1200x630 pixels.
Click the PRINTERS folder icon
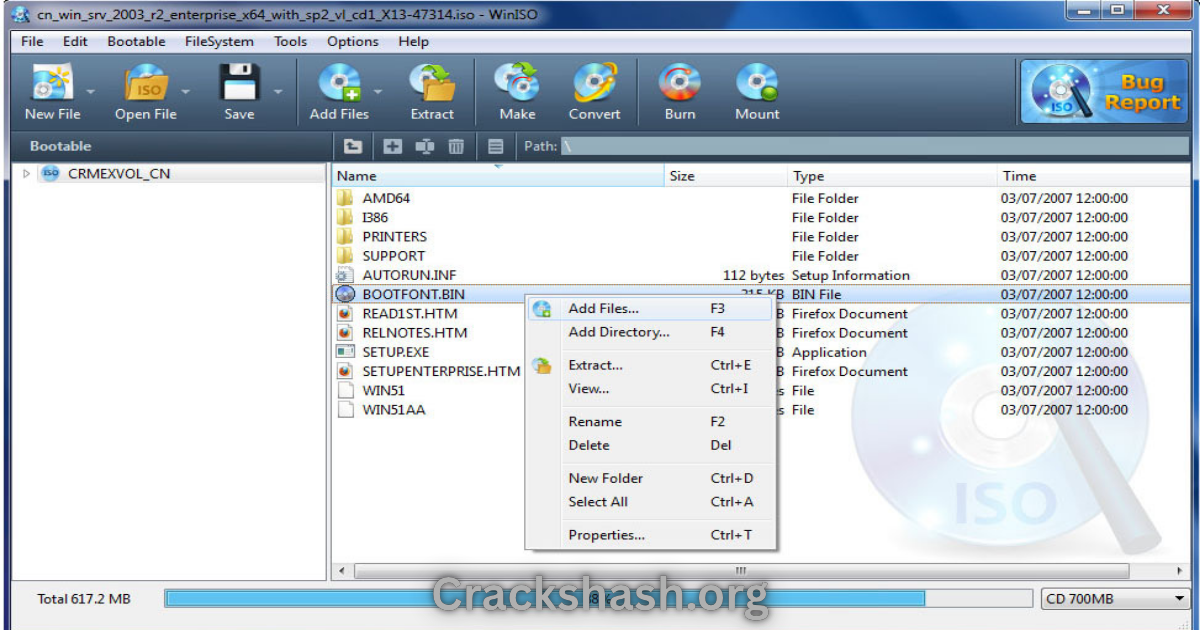(x=345, y=236)
